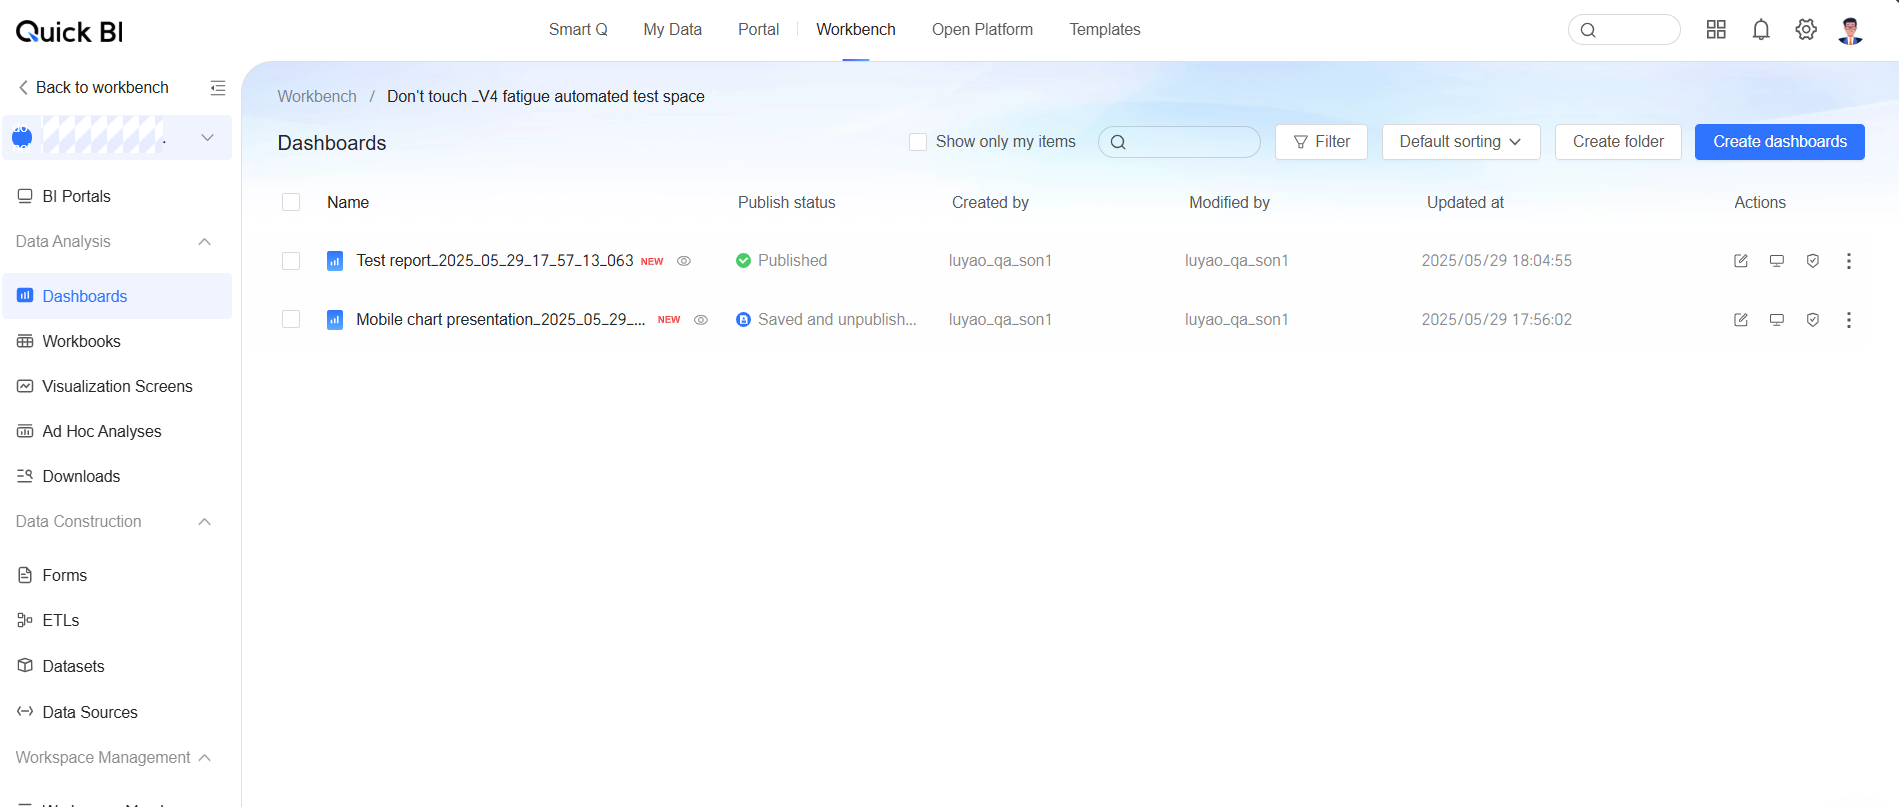The width and height of the screenshot is (1899, 807).
Task: Collapse the Data Construction section
Action: tap(205, 522)
